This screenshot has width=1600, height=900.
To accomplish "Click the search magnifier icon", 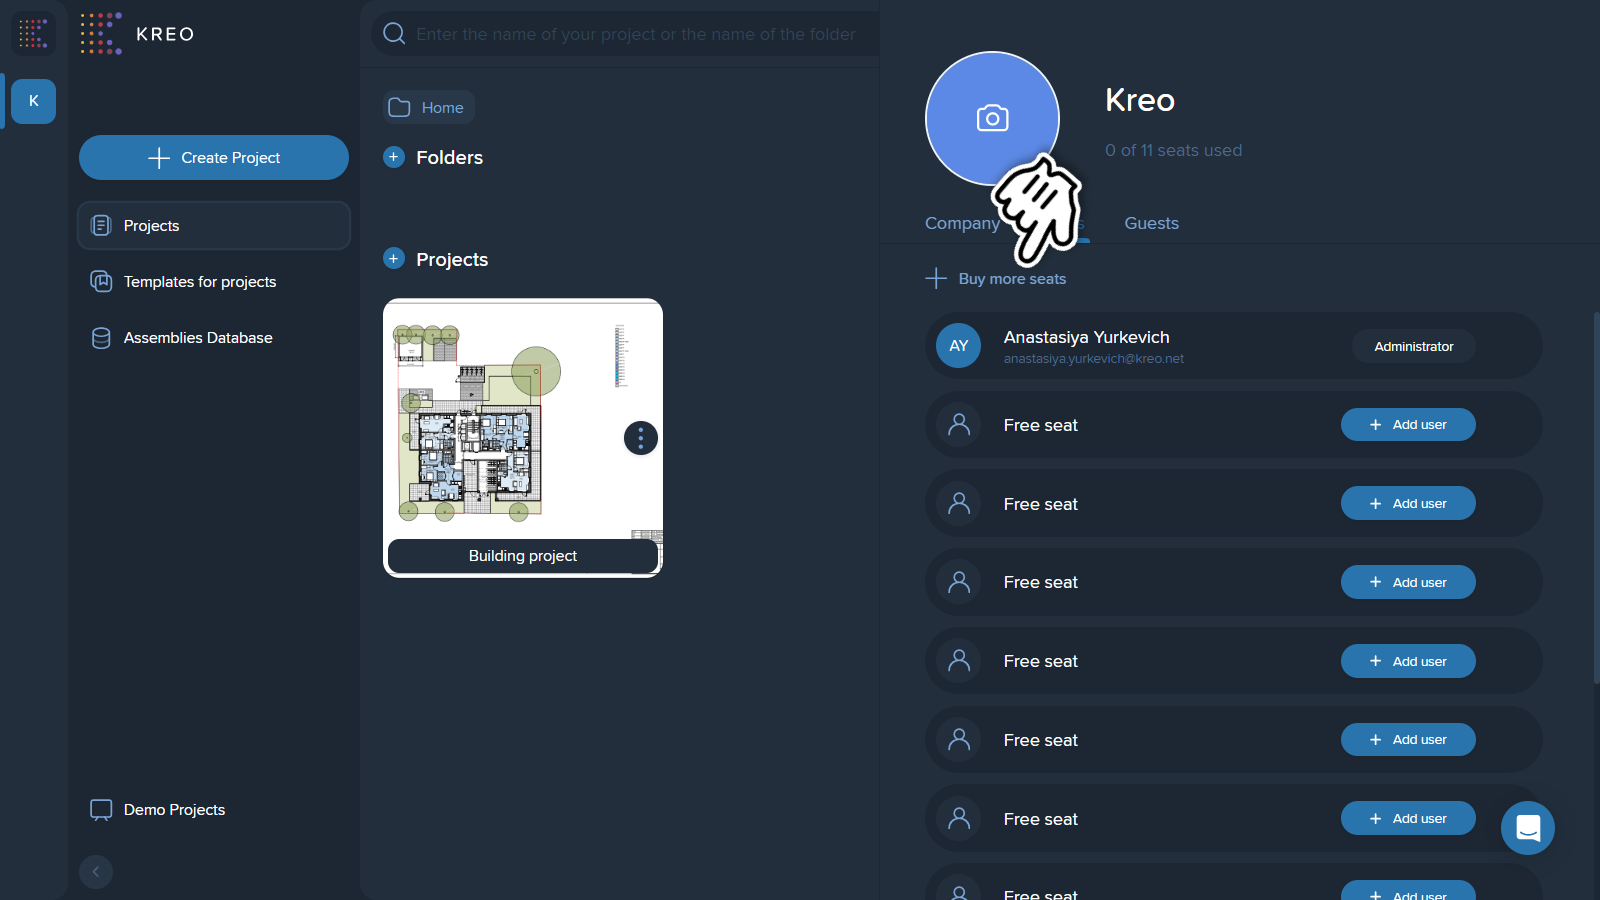I will (x=394, y=33).
